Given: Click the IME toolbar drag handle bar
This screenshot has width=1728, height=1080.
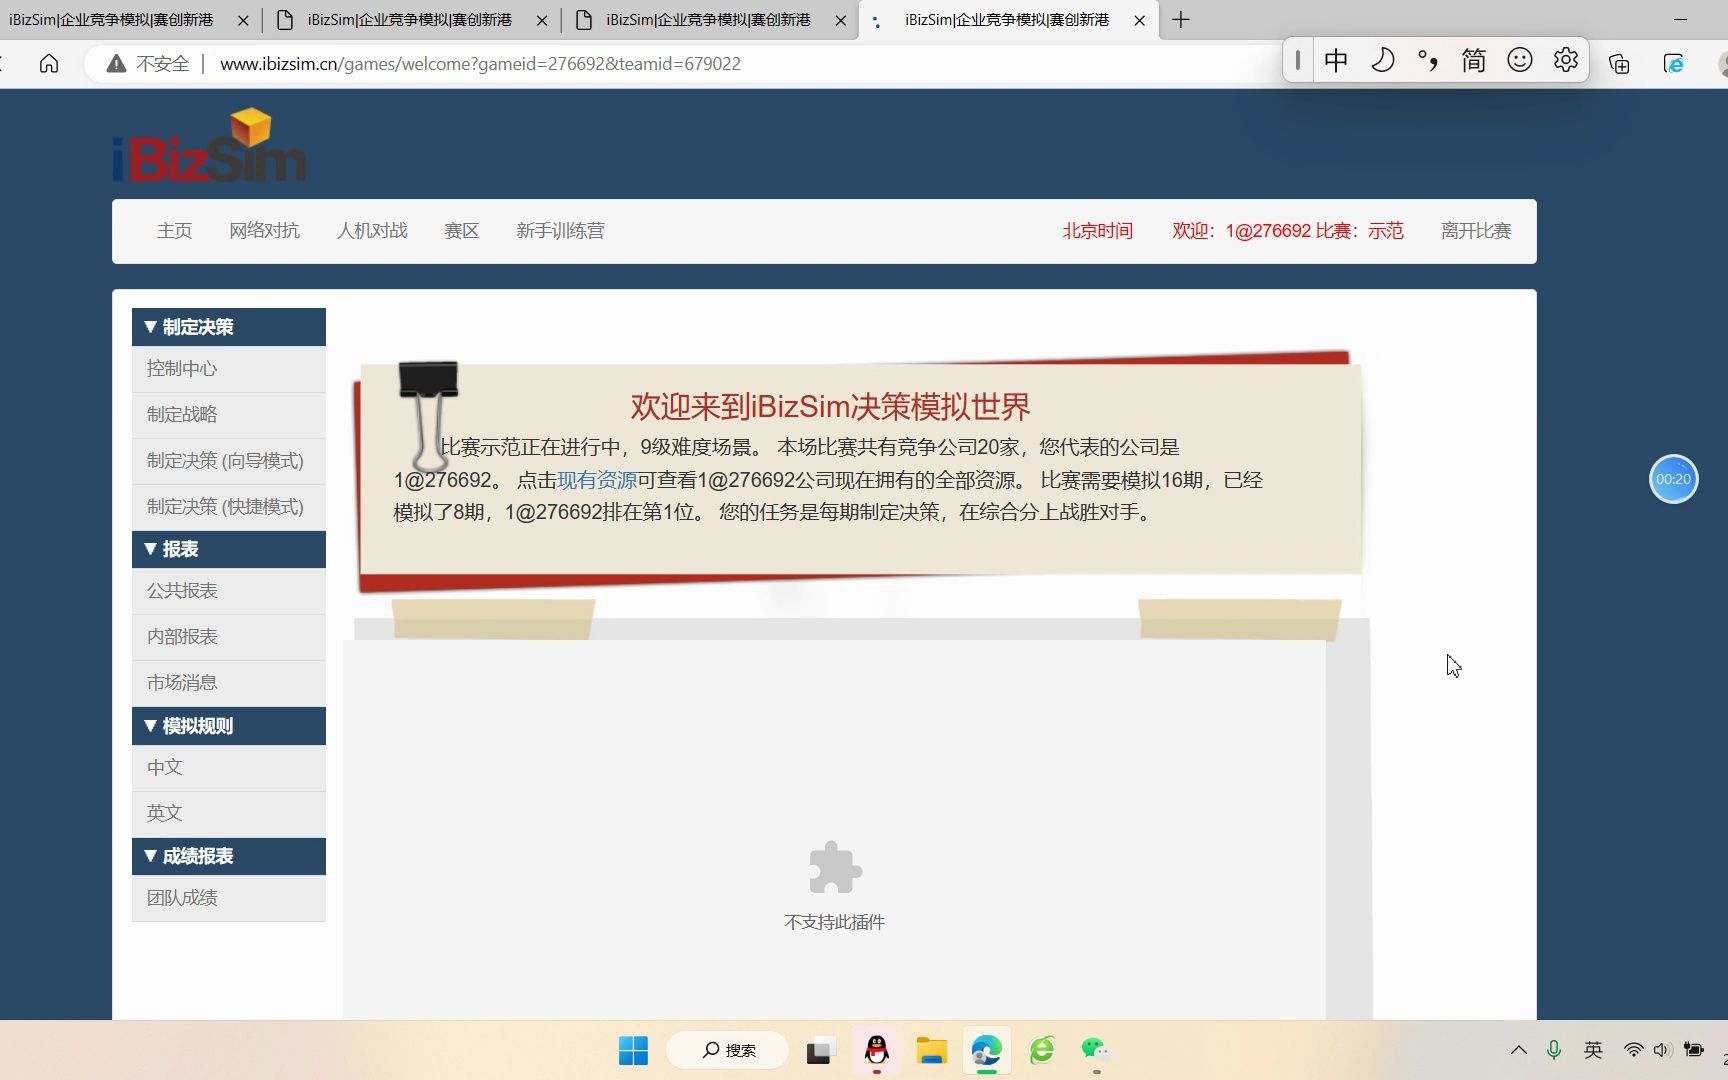Looking at the screenshot, I should pyautogui.click(x=1298, y=61).
